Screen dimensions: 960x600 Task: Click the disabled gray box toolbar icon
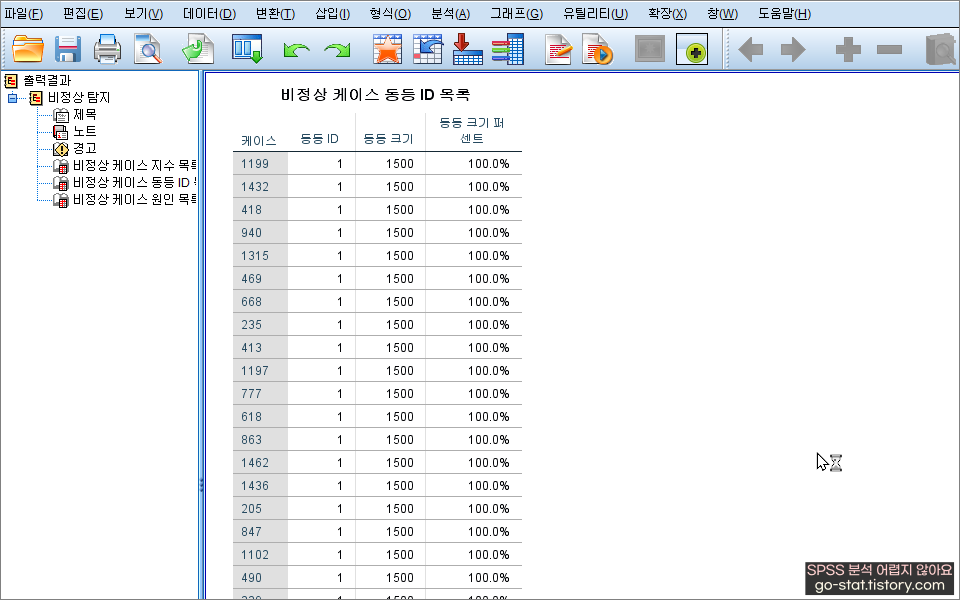pyautogui.click(x=650, y=50)
